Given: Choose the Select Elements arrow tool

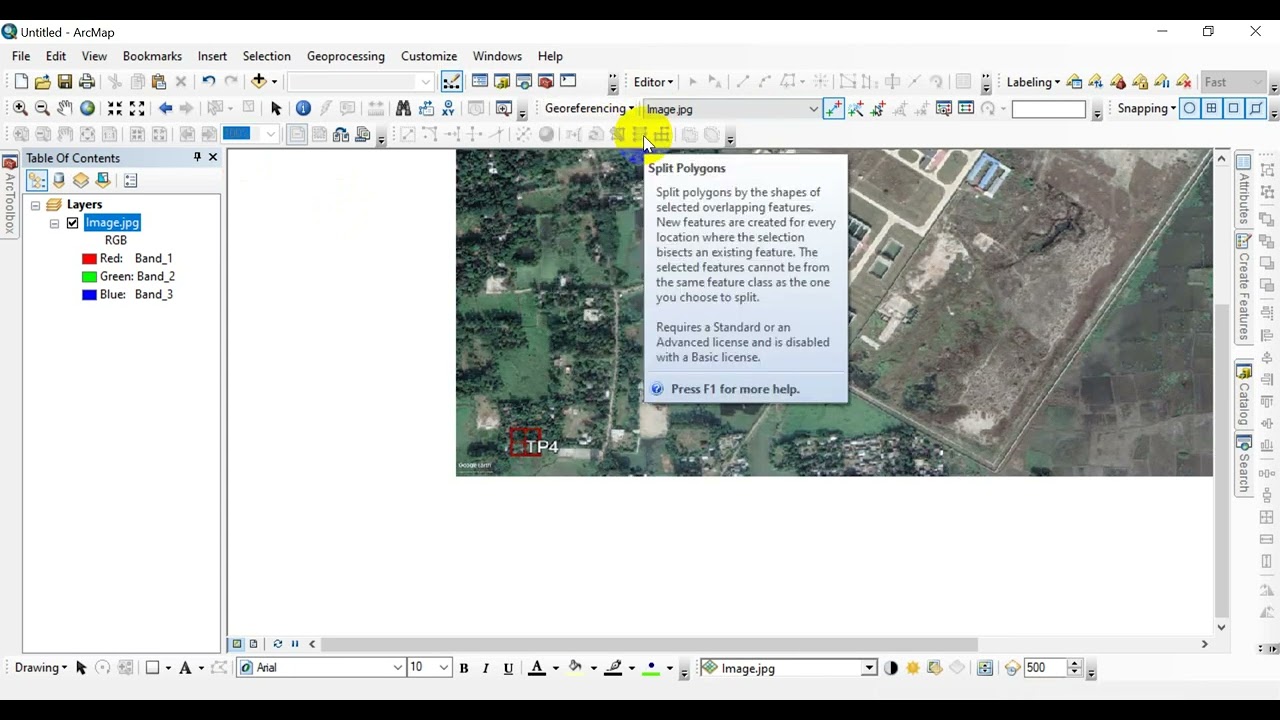Looking at the screenshot, I should 276,108.
